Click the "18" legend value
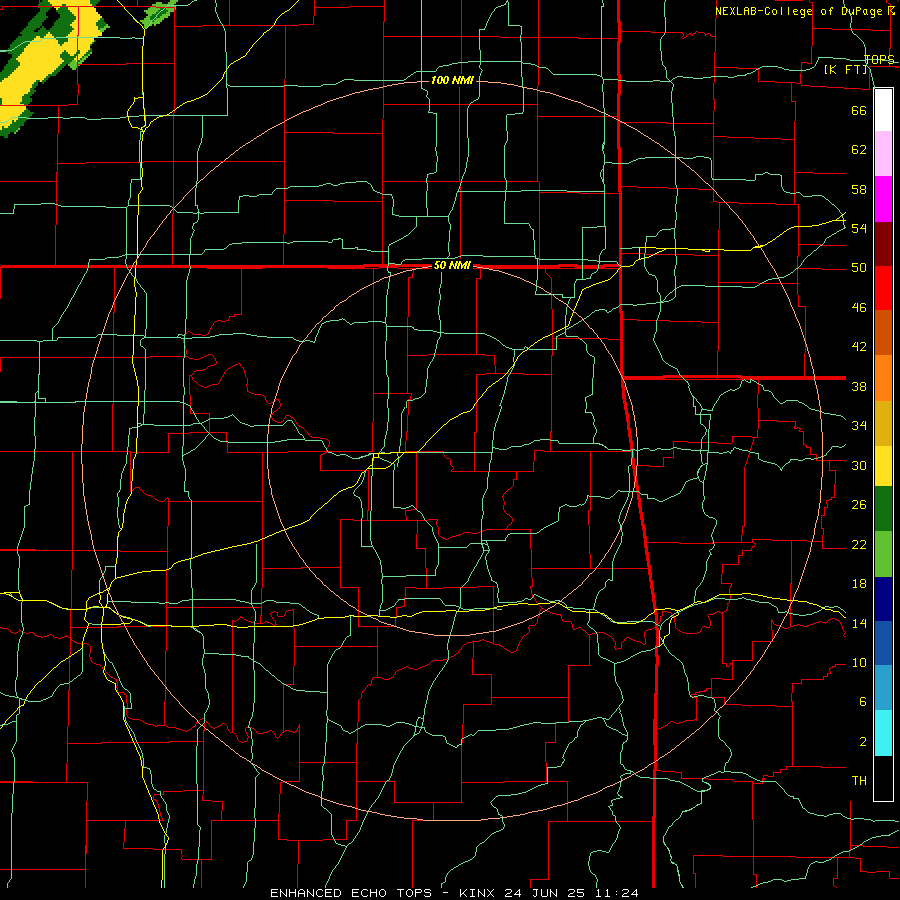 (859, 584)
